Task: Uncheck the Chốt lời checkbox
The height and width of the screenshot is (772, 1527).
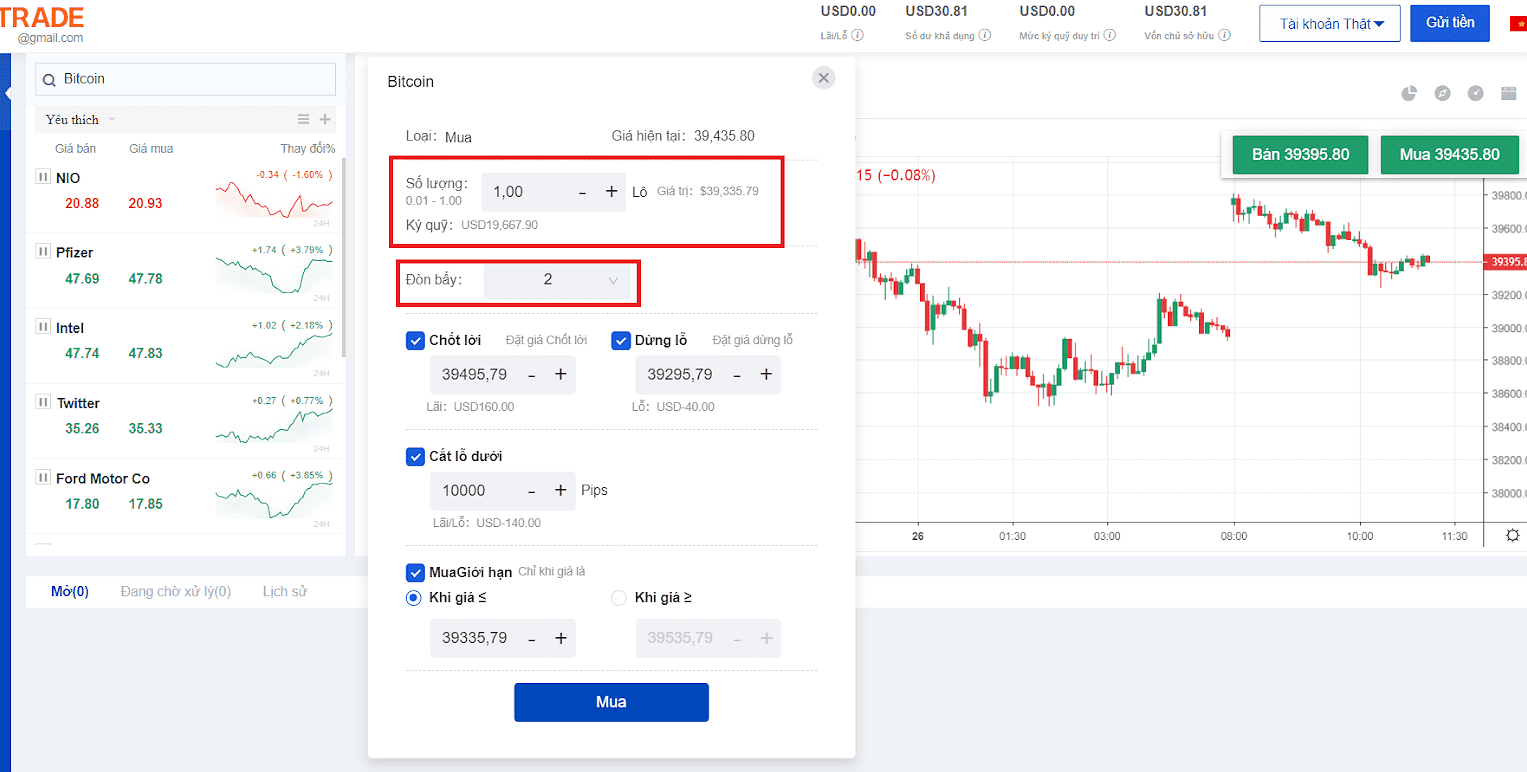Action: (416, 340)
